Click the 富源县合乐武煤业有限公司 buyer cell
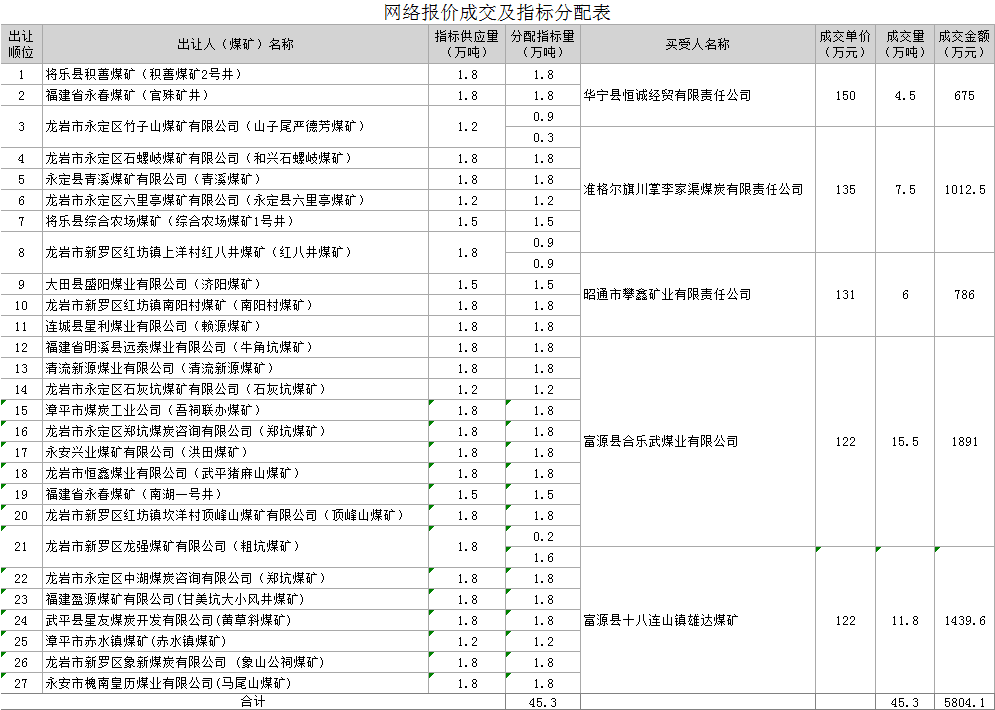This screenshot has height=710, width=995. (661, 442)
